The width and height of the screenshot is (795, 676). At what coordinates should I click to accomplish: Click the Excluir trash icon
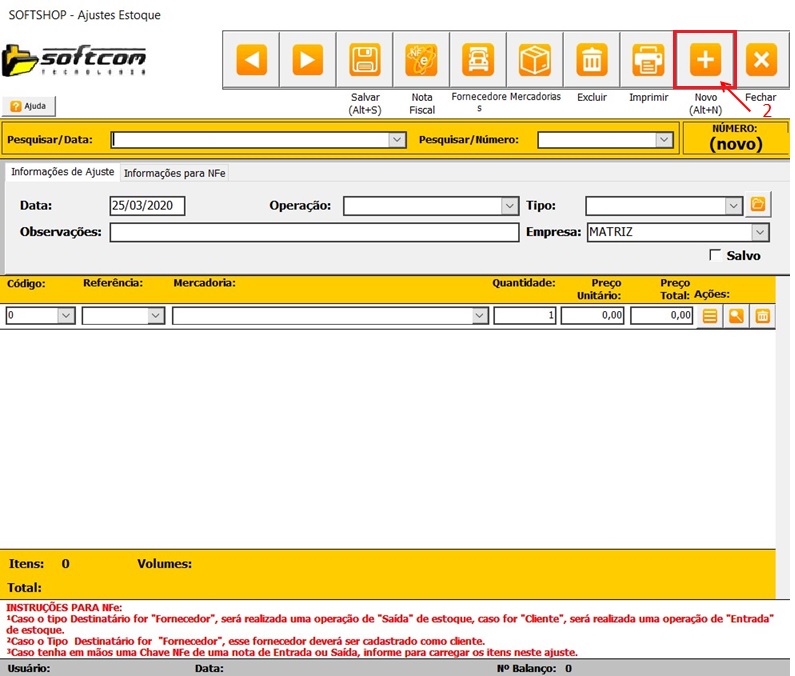[592, 60]
